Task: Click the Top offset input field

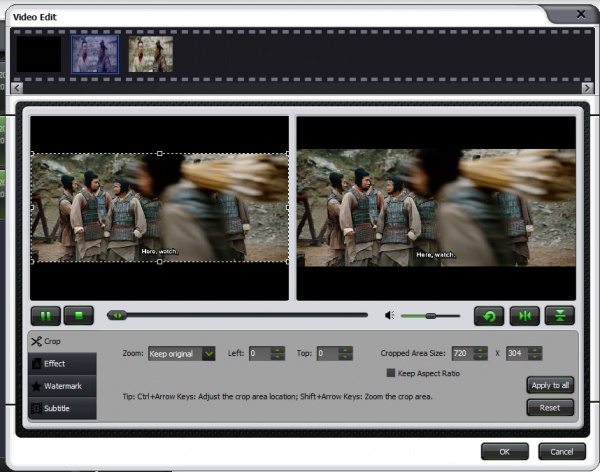Action: point(328,353)
